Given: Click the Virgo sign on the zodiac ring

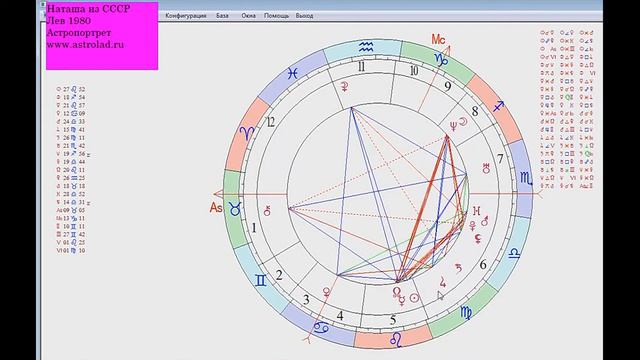Looking at the screenshot, I should click(x=466, y=313).
